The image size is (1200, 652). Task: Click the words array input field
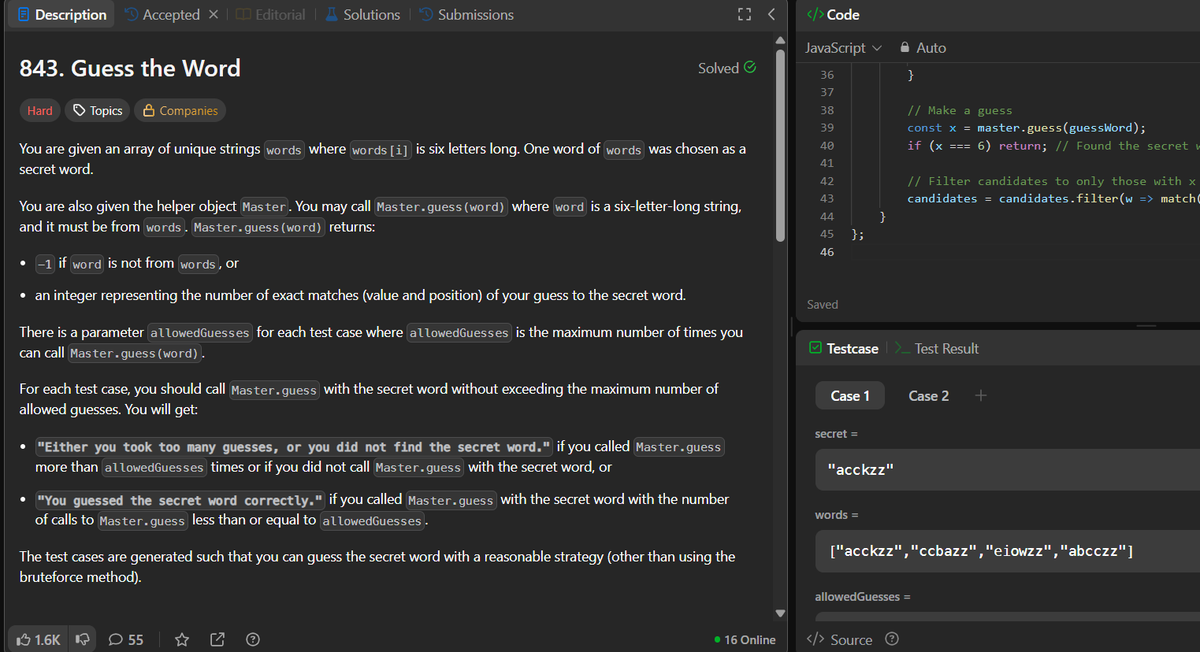(x=1008, y=552)
